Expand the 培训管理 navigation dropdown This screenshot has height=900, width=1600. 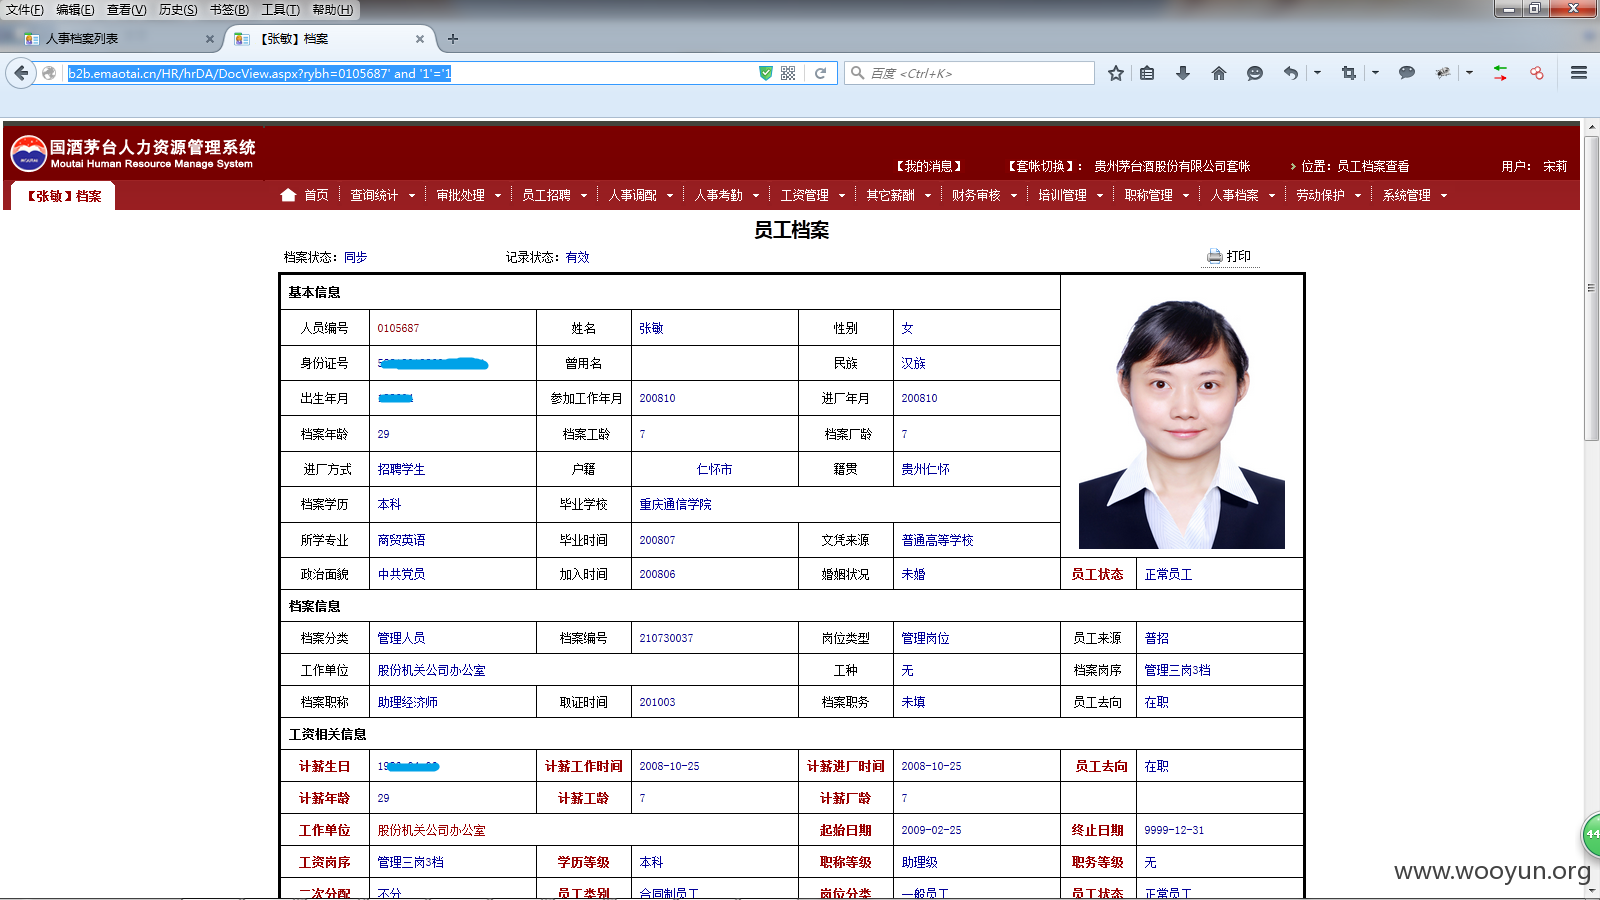pos(1100,196)
